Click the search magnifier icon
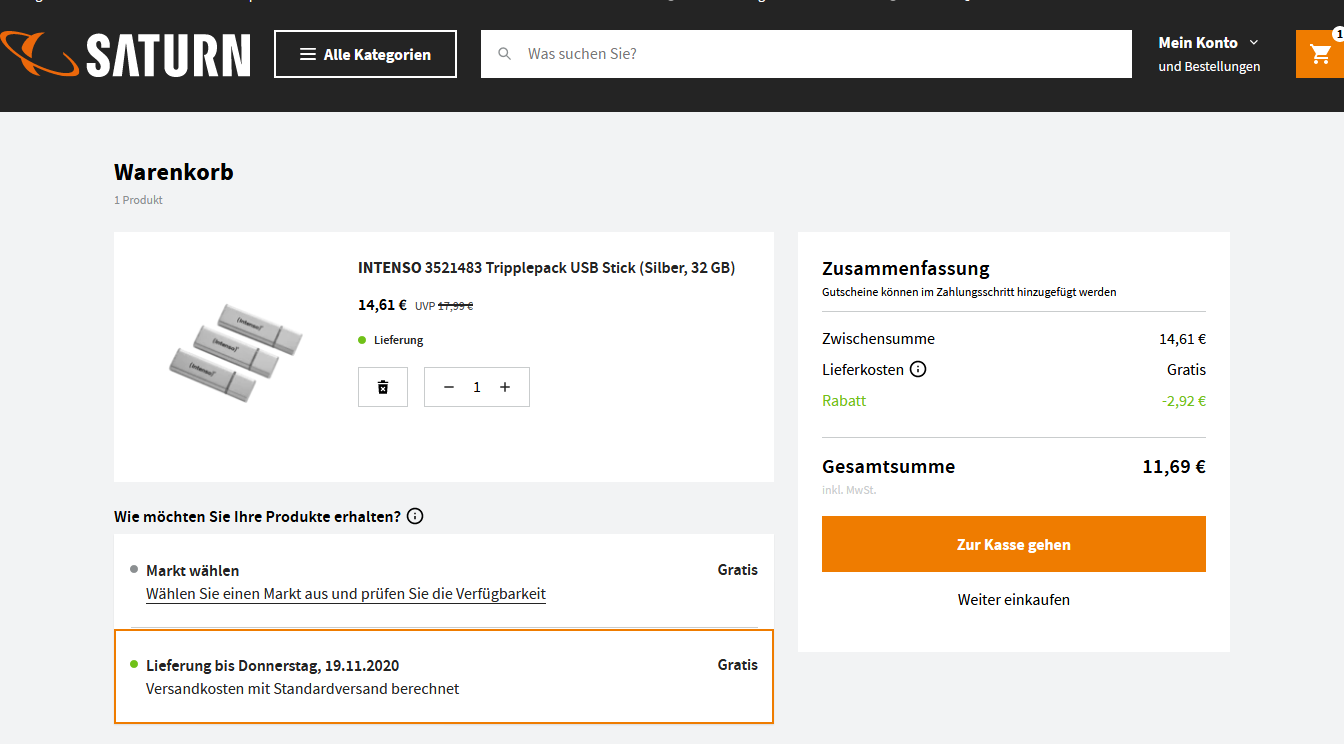Screen dimensions: 1344x744 tap(505, 54)
